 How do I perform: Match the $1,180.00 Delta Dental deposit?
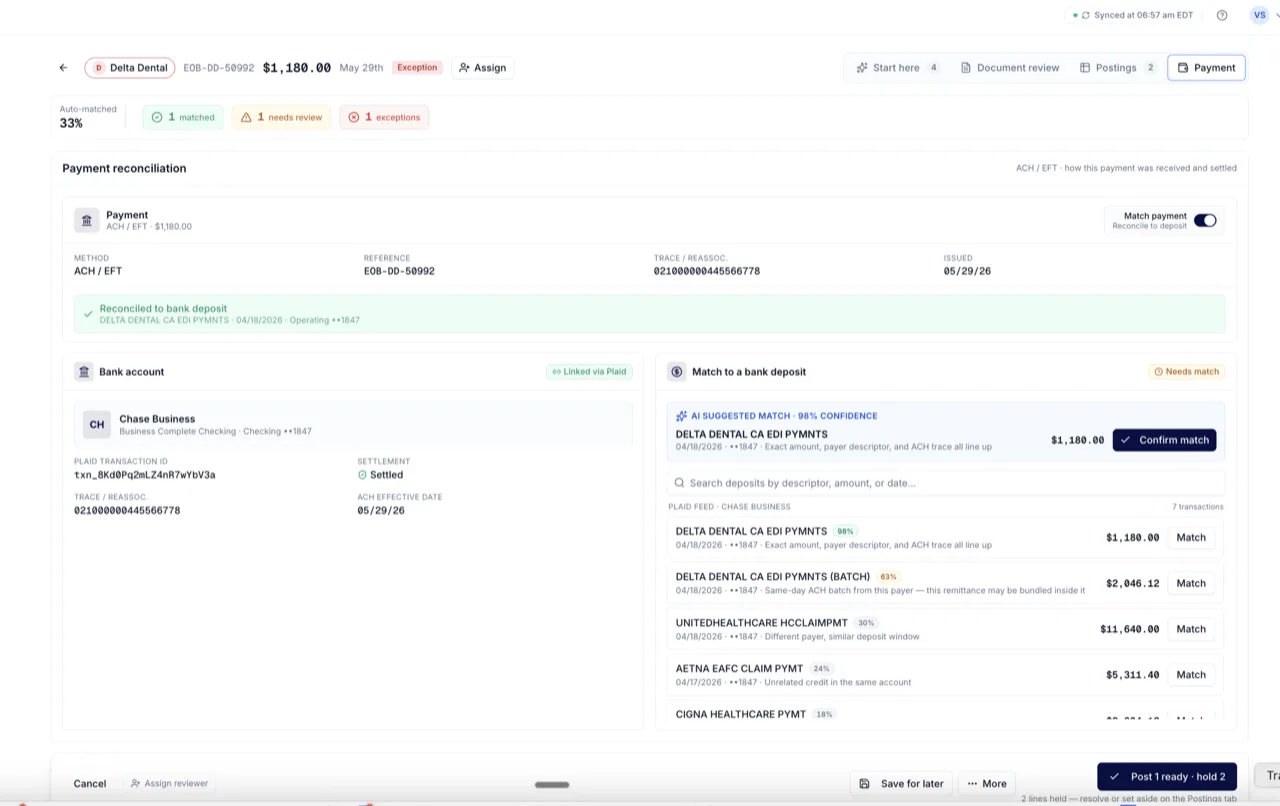click(1190, 538)
